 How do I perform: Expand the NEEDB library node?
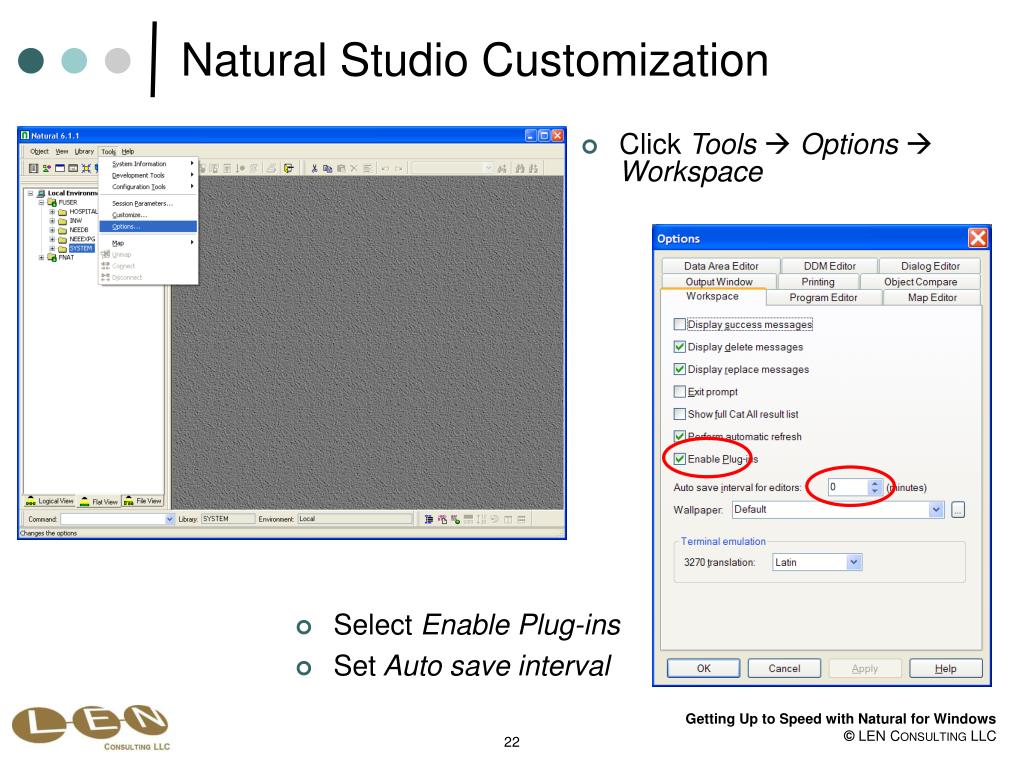pyautogui.click(x=52, y=230)
